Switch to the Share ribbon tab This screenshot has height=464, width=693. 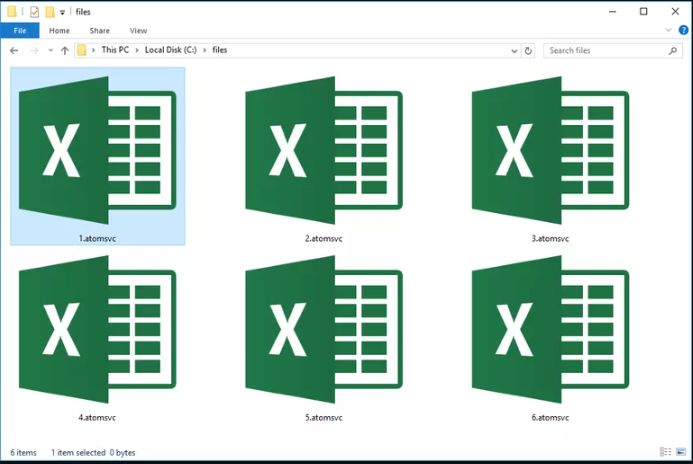pos(99,30)
